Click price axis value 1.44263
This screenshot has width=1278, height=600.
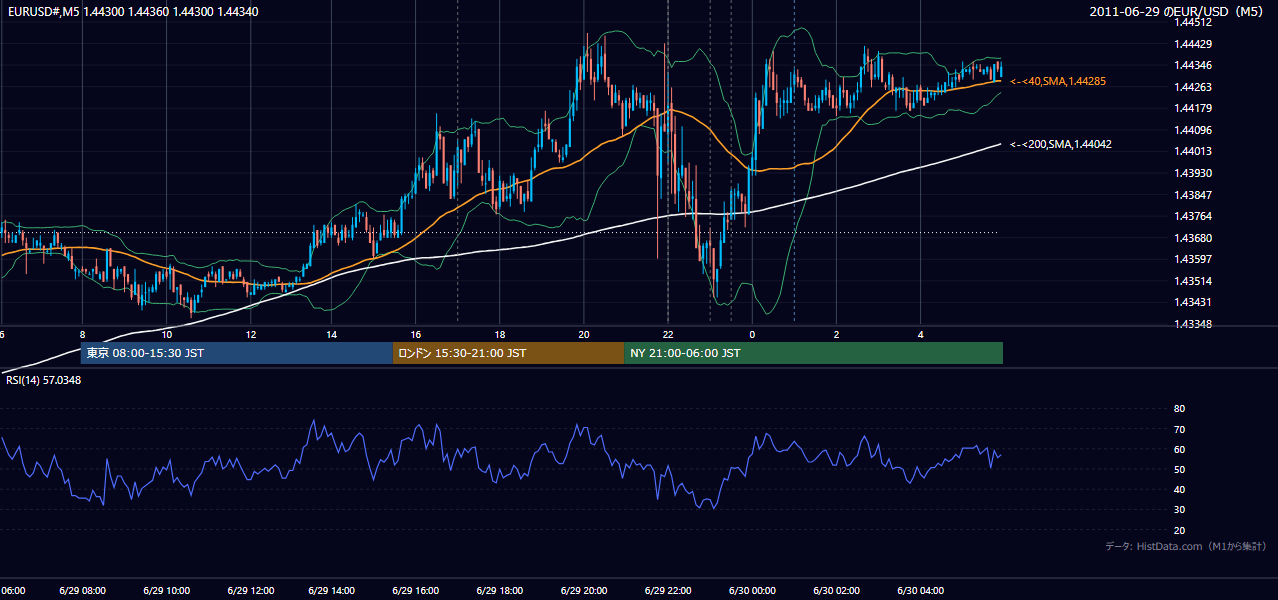pyautogui.click(x=1193, y=87)
